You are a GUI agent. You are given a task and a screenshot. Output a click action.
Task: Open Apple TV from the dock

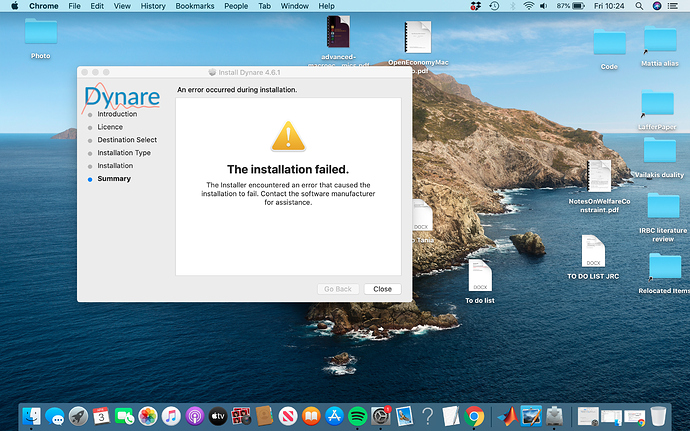point(218,416)
